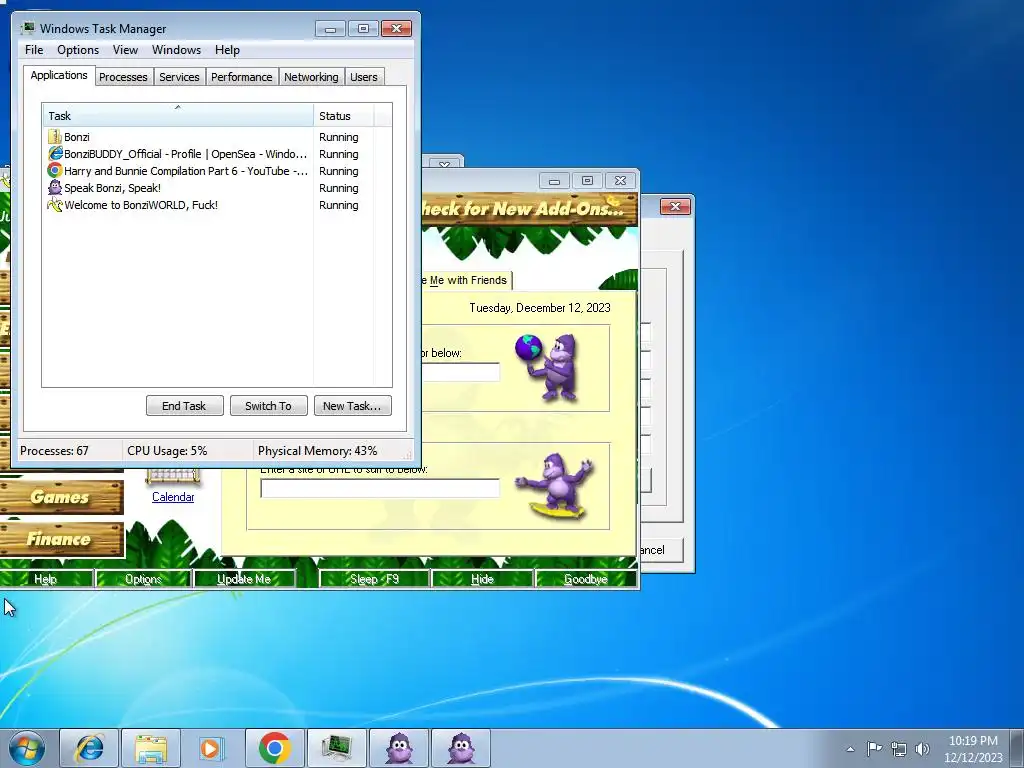Click the Update Me button

tap(244, 579)
